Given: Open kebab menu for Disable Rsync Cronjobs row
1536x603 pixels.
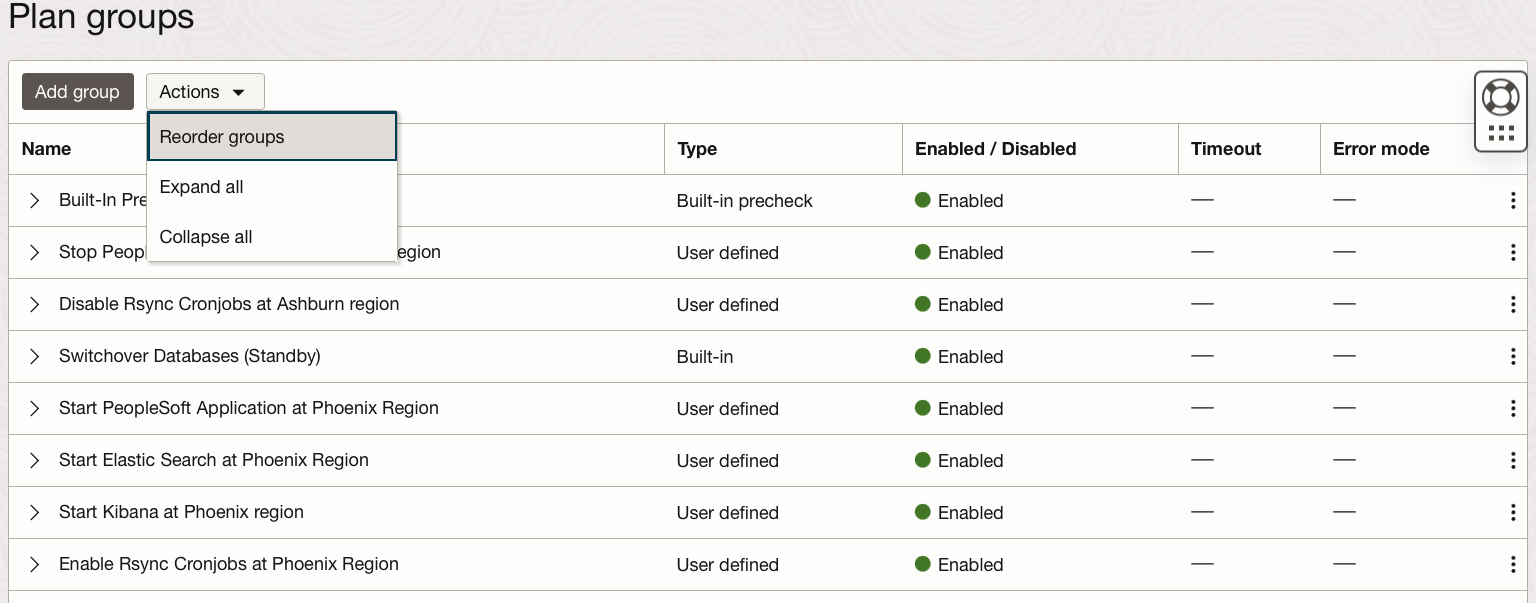Looking at the screenshot, I should click(x=1512, y=305).
